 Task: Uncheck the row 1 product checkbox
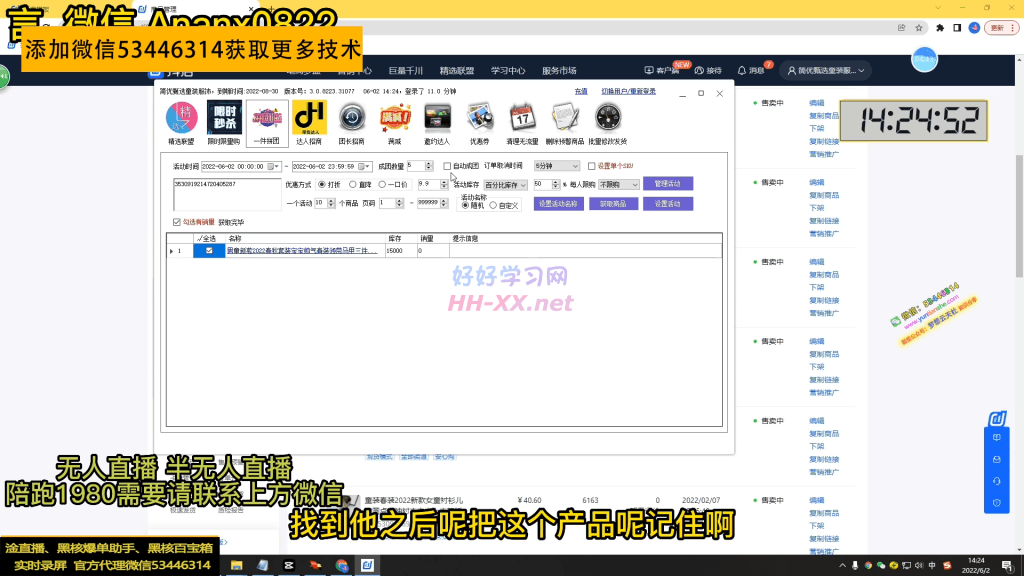(209, 251)
